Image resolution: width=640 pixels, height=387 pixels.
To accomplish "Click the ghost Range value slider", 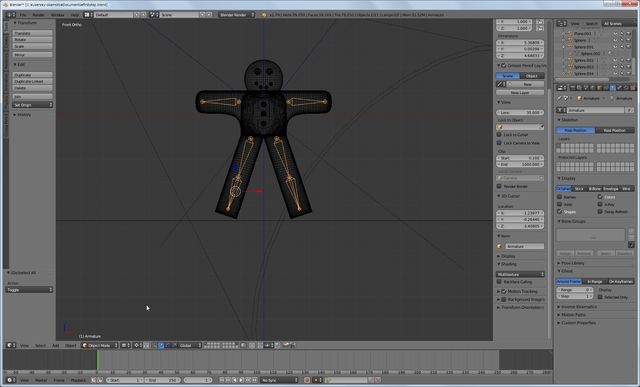I will click(575, 290).
